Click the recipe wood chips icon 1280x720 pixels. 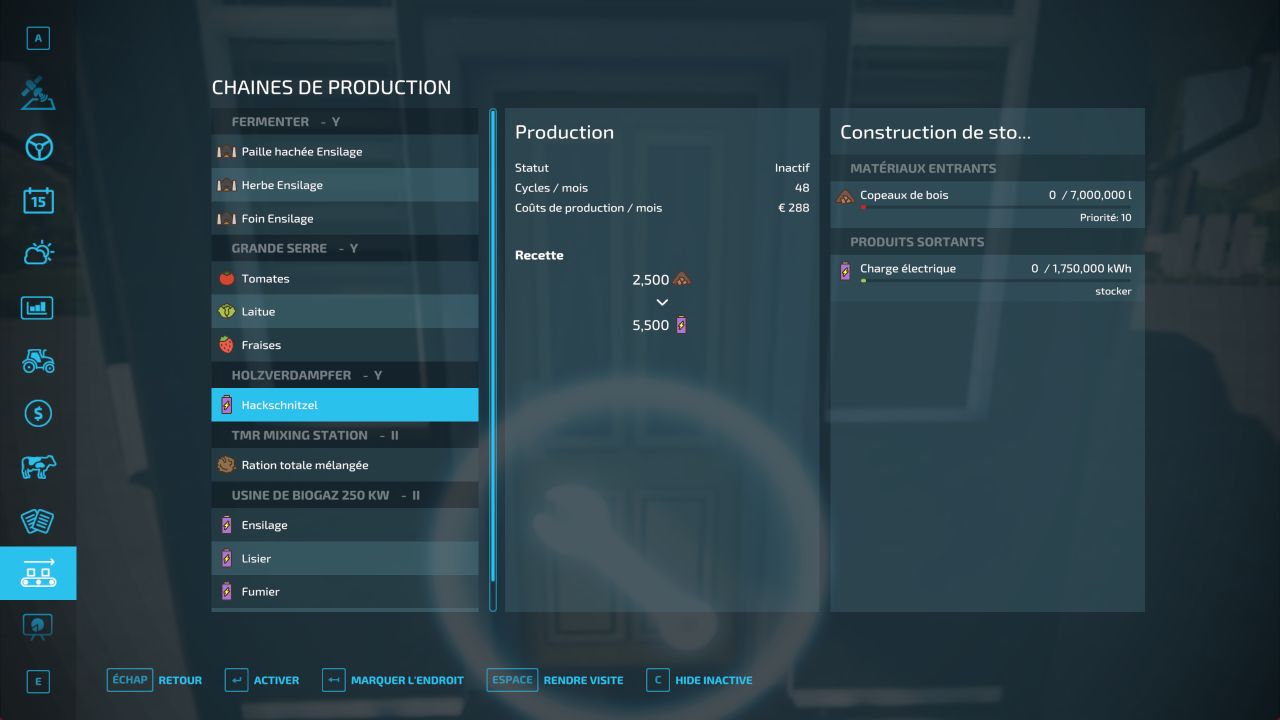coord(682,280)
